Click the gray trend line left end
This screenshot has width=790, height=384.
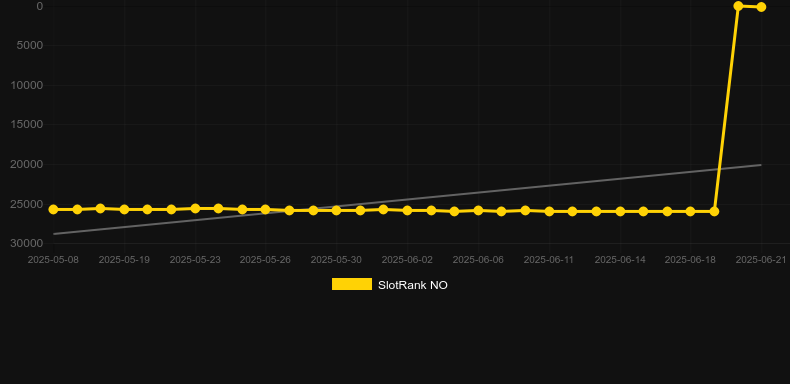(x=54, y=234)
